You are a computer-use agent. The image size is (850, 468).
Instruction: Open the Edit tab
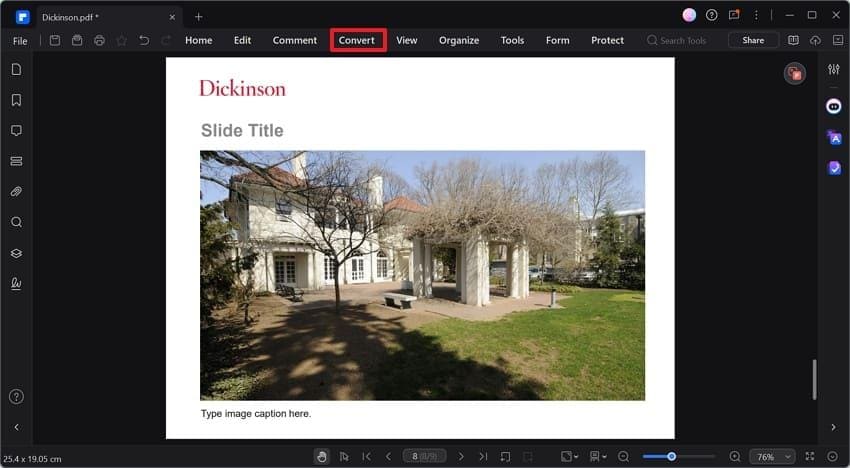(x=242, y=40)
